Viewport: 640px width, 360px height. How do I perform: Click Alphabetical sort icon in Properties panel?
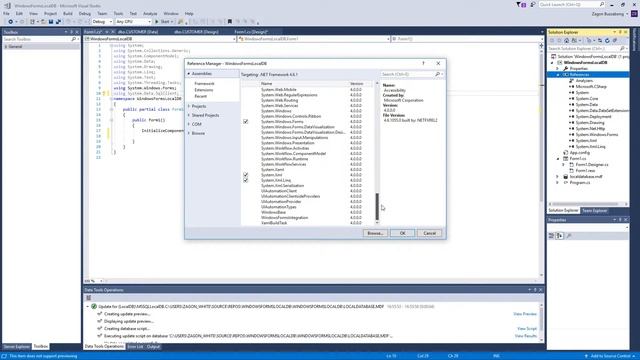click(560, 236)
